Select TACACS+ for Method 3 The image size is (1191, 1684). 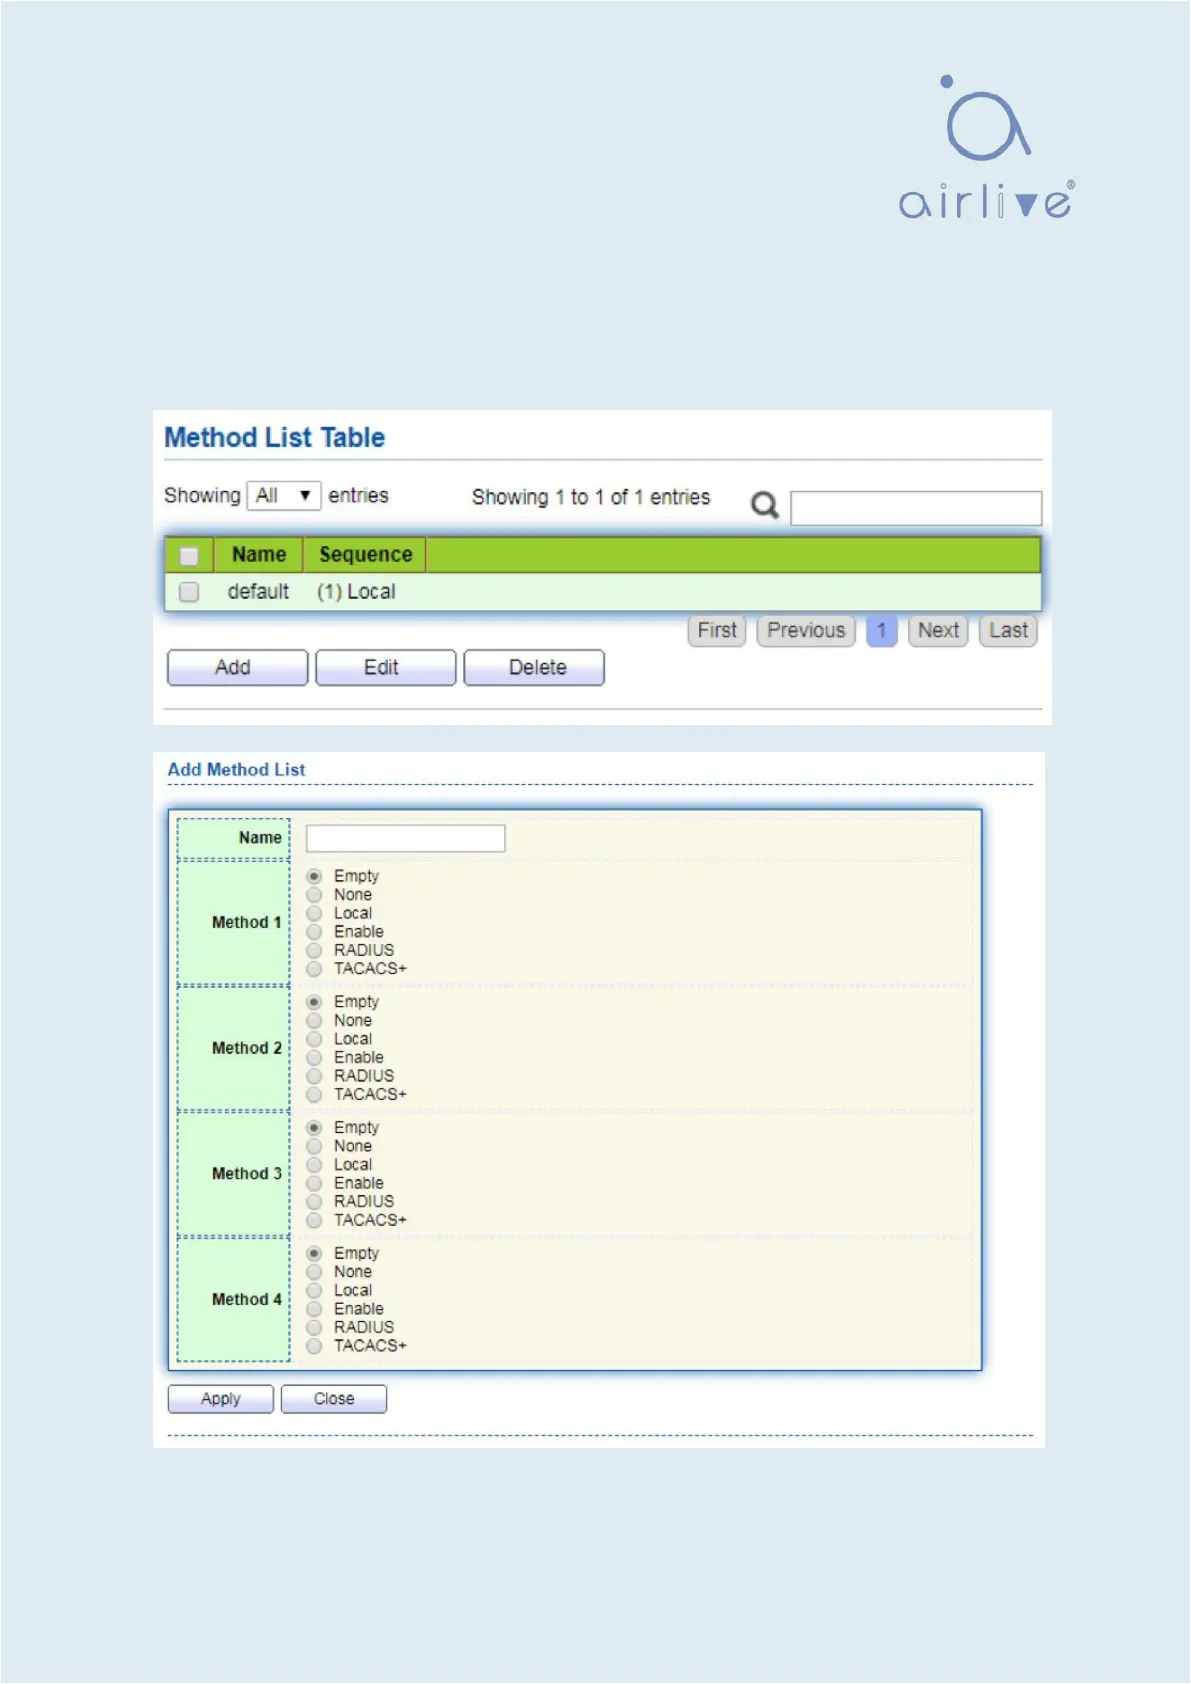(314, 1221)
